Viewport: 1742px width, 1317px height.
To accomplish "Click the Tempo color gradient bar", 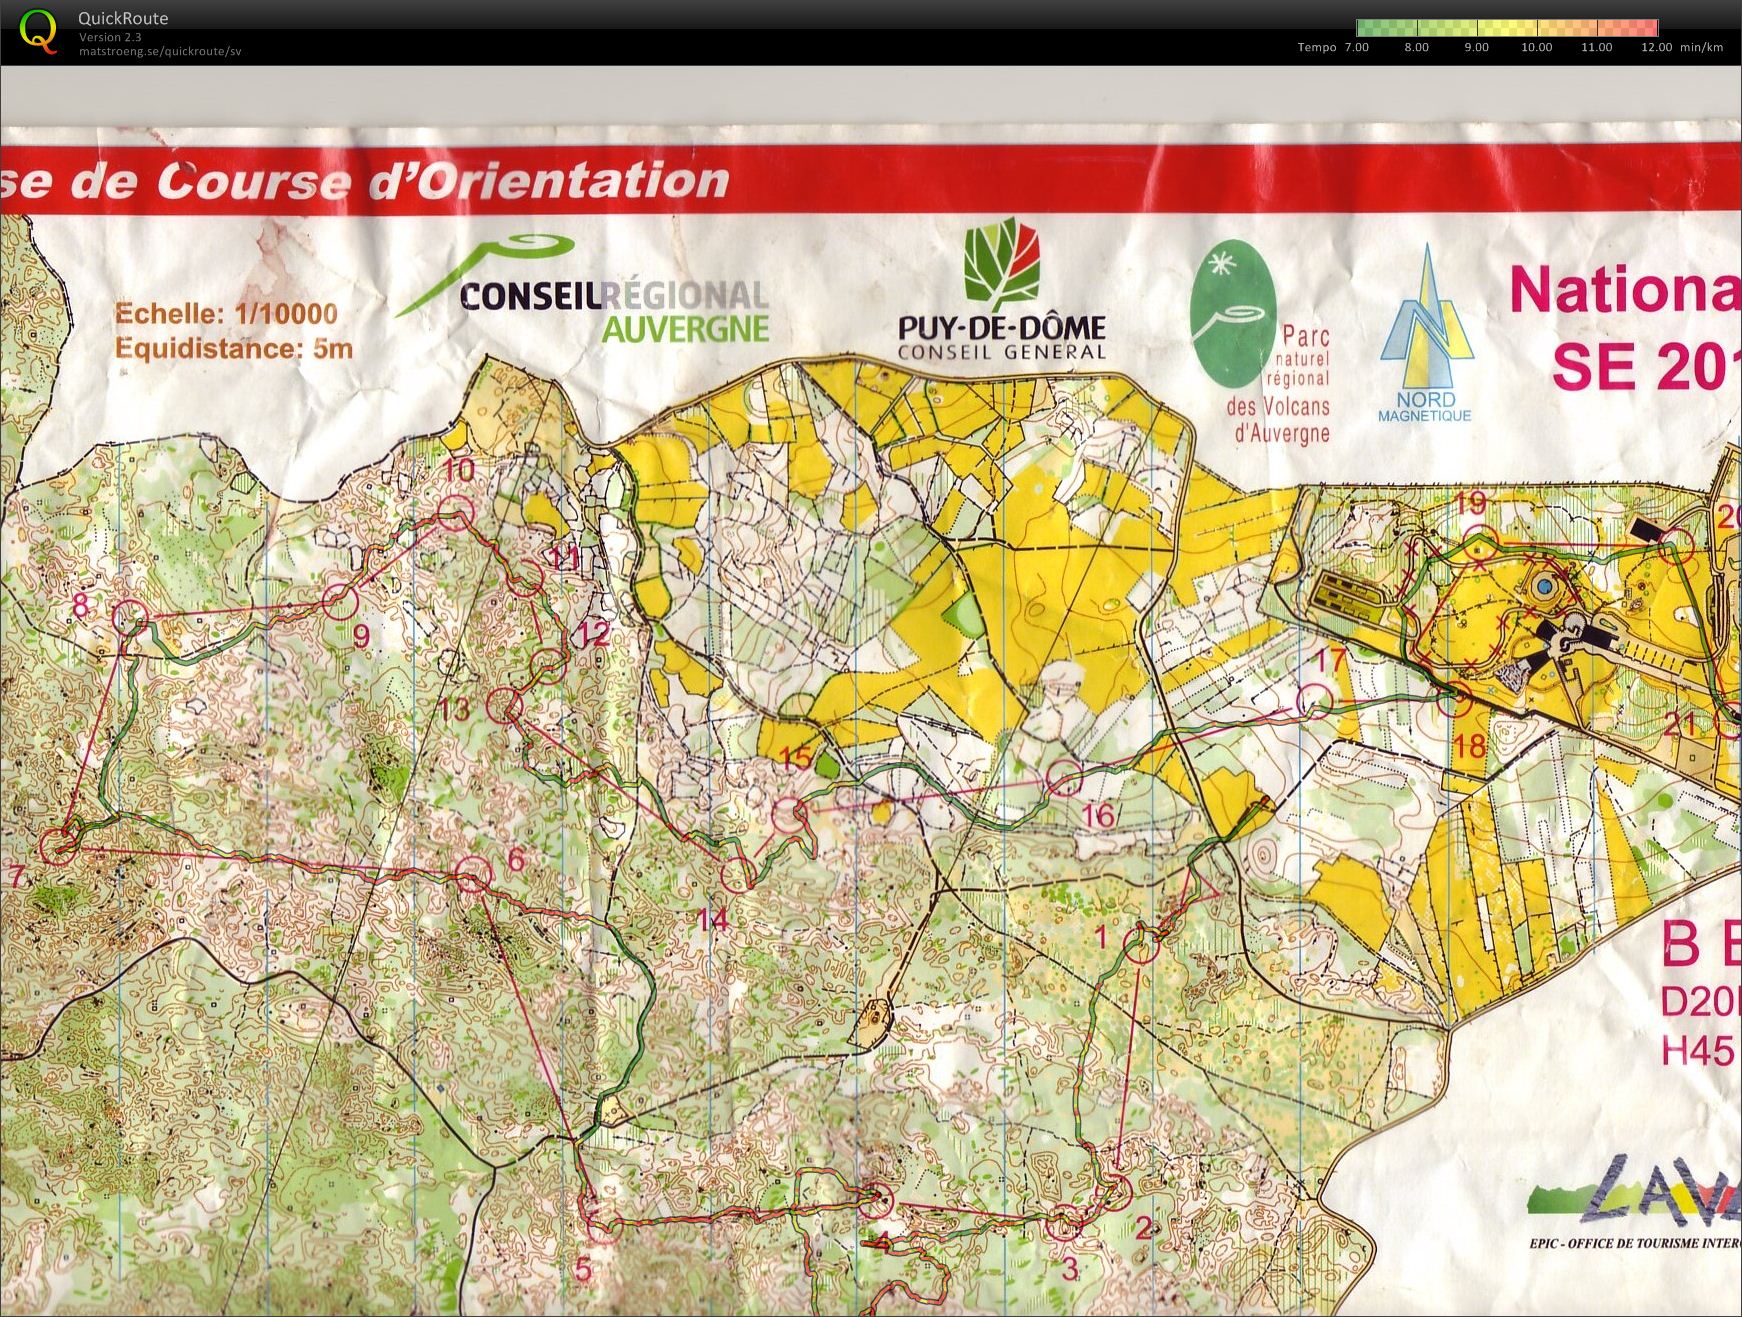I will [x=1507, y=28].
